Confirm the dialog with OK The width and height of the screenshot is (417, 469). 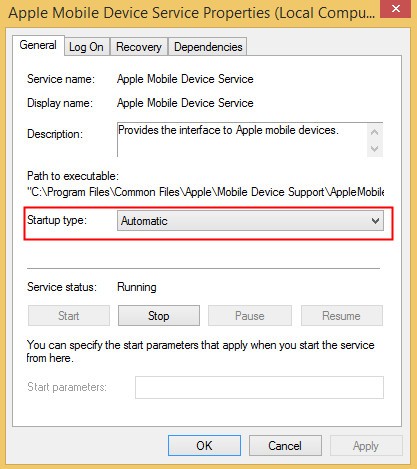[x=204, y=445]
